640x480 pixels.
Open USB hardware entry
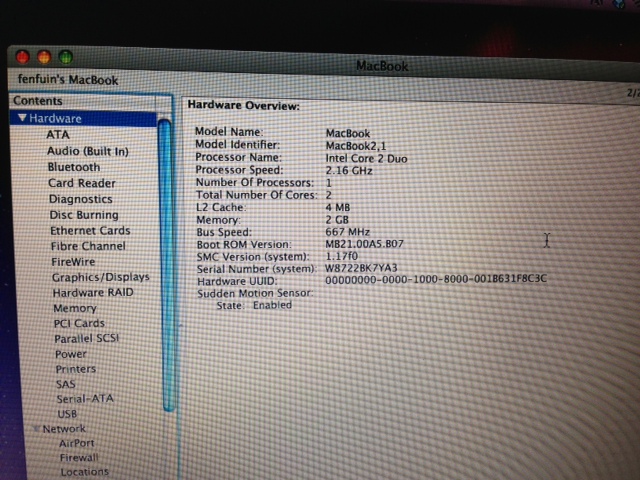click(x=67, y=414)
